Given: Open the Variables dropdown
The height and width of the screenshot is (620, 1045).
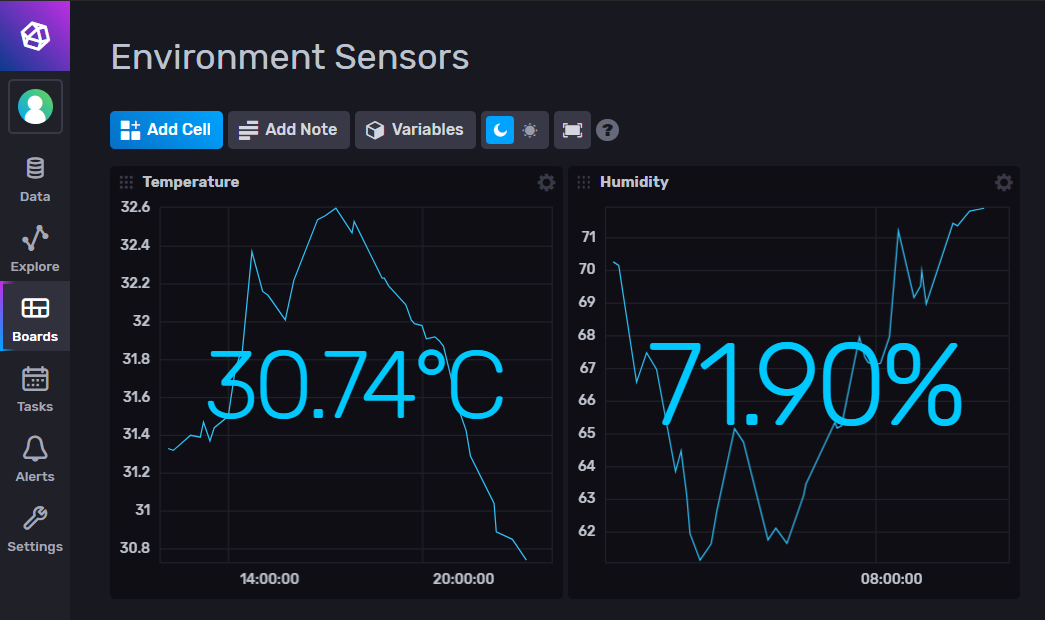Looking at the screenshot, I should coord(415,130).
